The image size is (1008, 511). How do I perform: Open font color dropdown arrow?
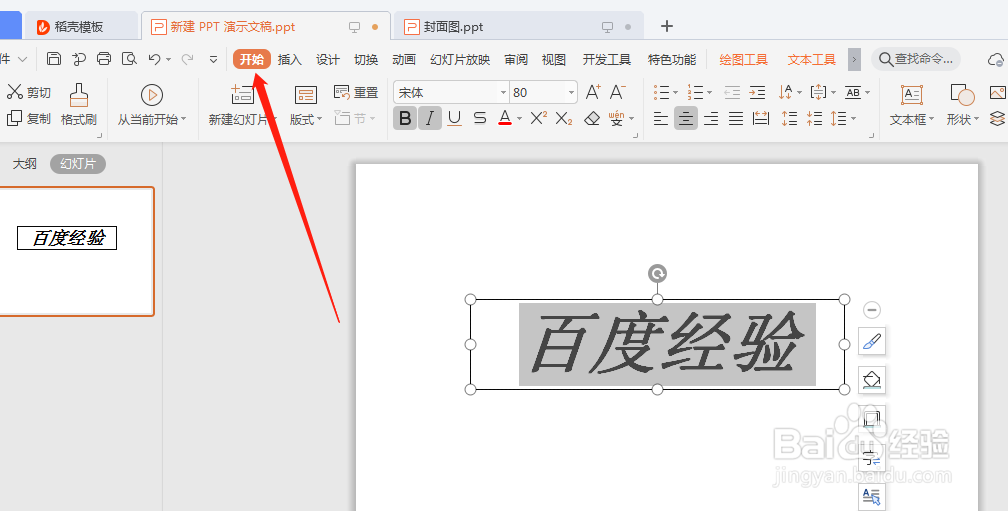pos(519,119)
